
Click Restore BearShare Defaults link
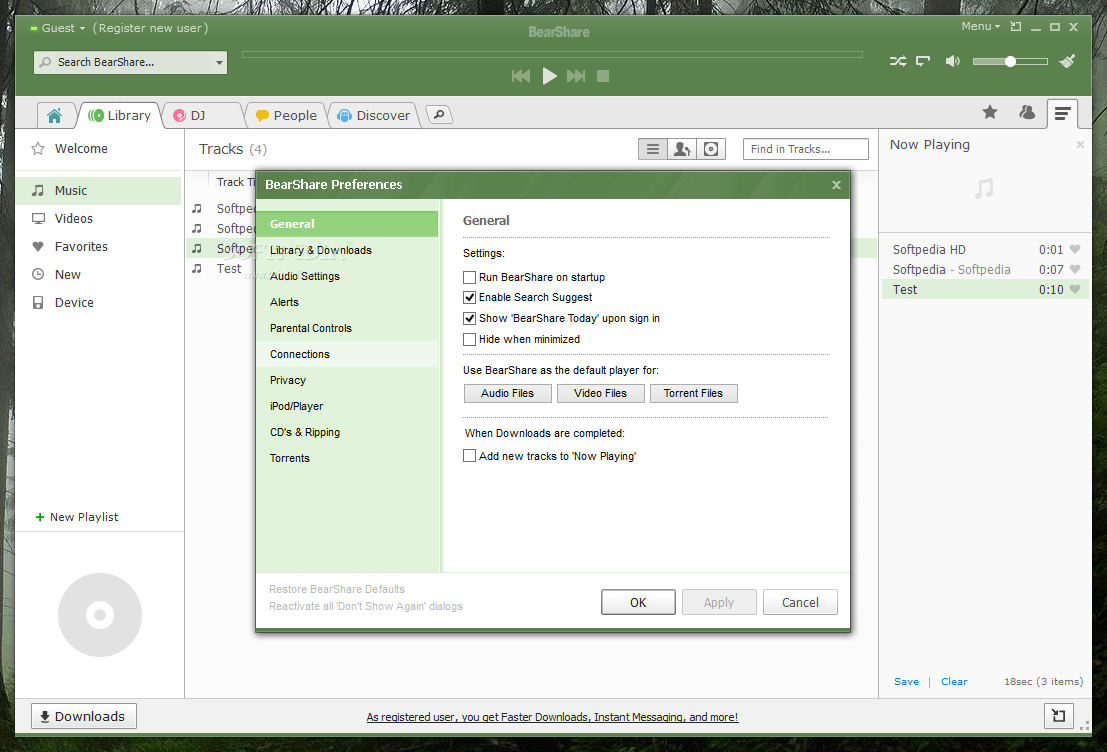[337, 589]
